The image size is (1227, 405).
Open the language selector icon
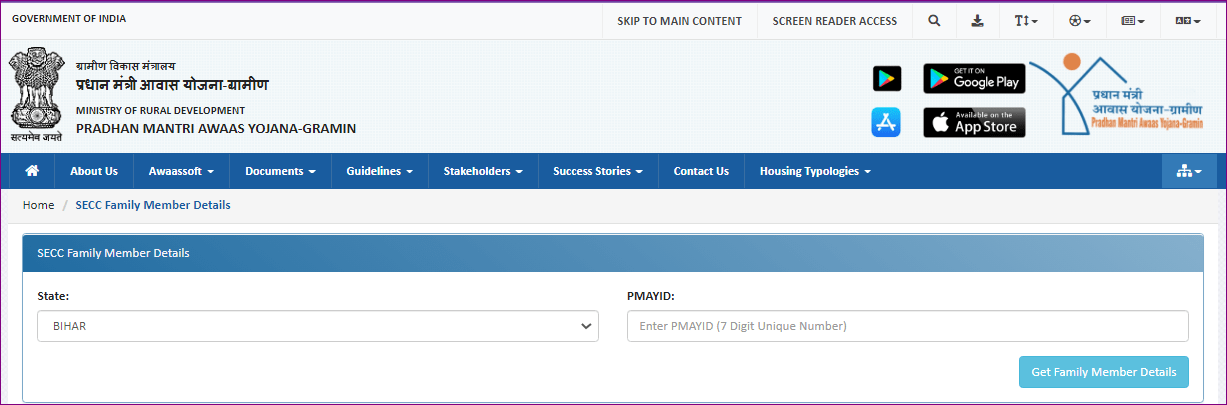(x=1188, y=21)
